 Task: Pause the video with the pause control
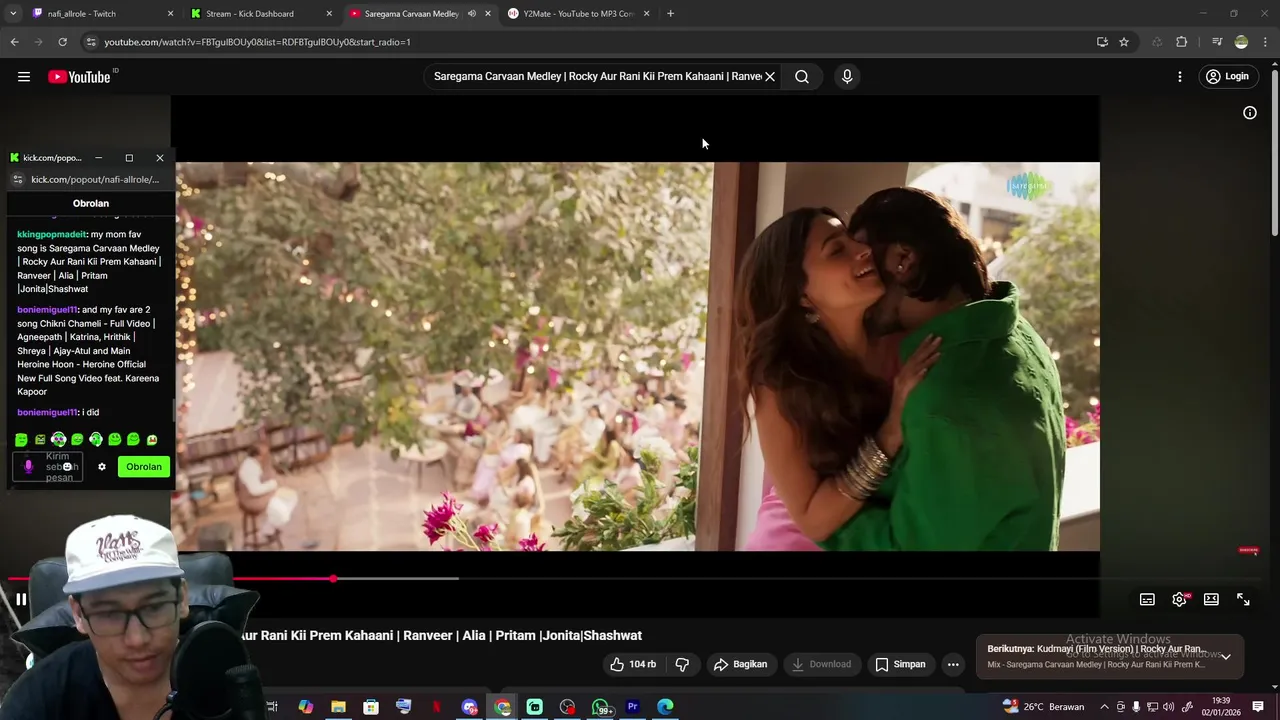20,599
